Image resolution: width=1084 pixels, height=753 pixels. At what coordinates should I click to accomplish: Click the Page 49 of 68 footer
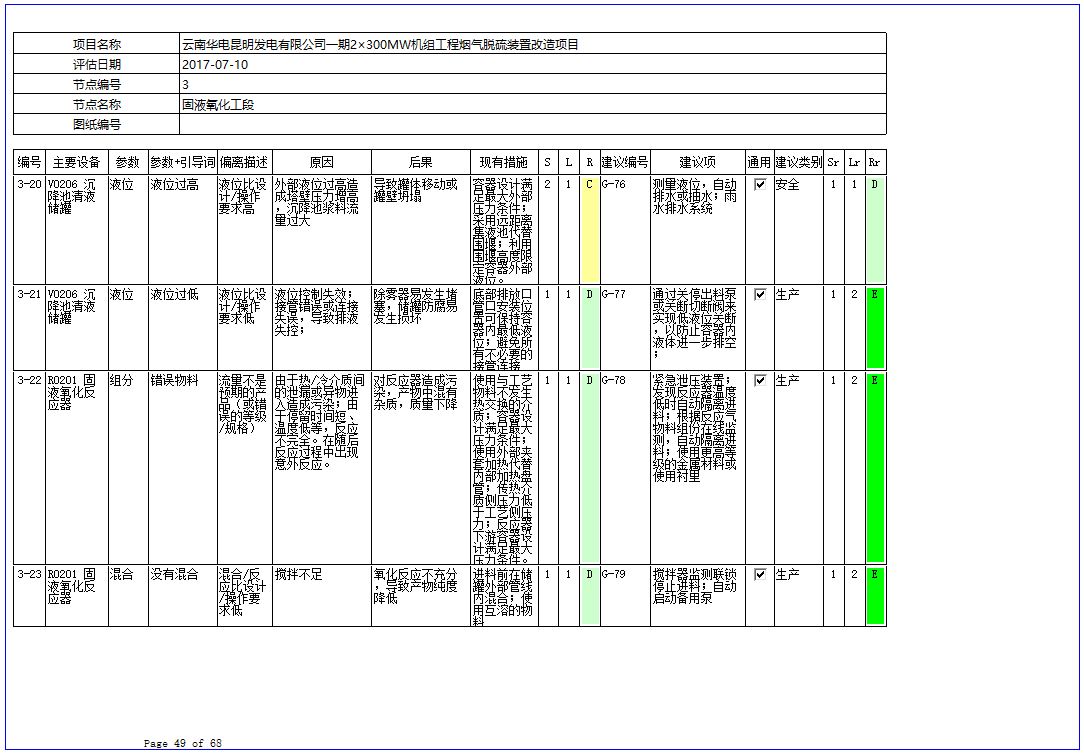(x=183, y=743)
